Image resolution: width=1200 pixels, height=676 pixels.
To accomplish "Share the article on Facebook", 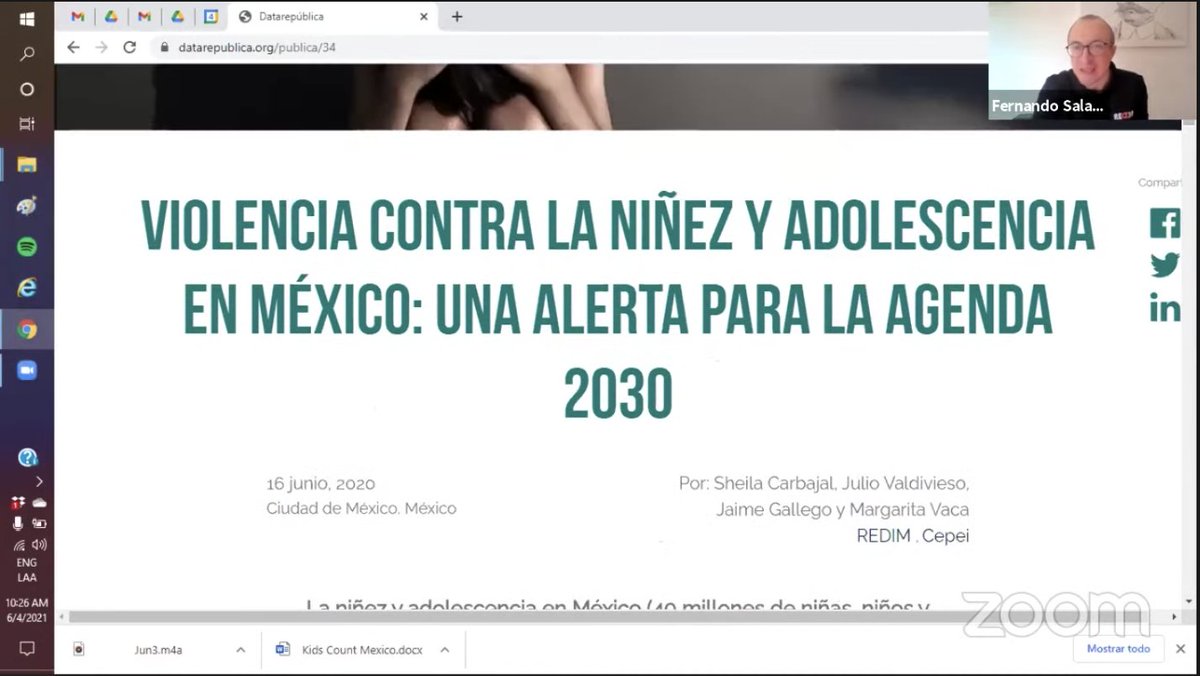I will click(1164, 223).
